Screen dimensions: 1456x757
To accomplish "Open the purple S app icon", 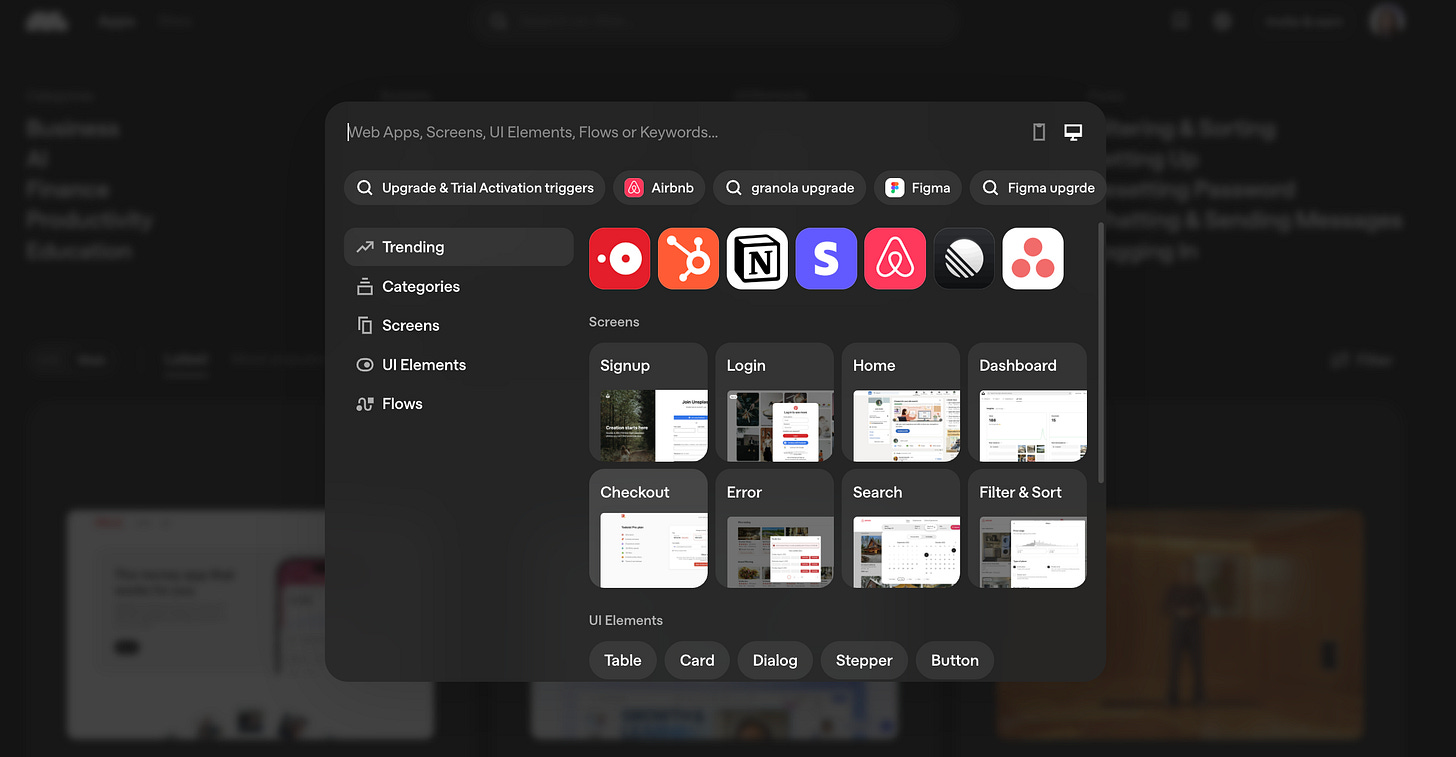I will [826, 258].
